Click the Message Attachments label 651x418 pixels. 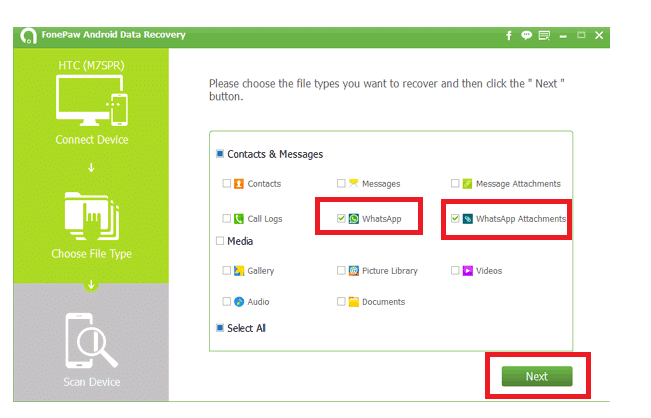coord(518,184)
